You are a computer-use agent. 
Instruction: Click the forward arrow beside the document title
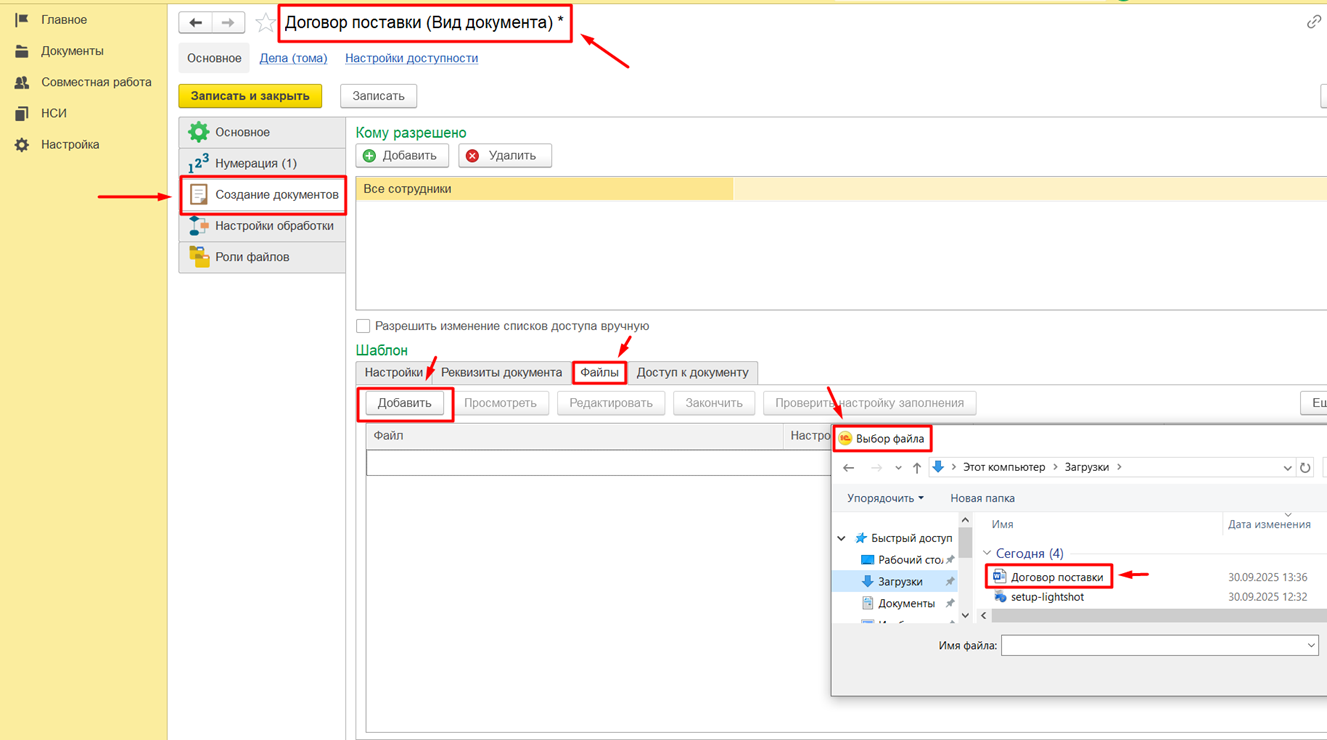click(228, 23)
